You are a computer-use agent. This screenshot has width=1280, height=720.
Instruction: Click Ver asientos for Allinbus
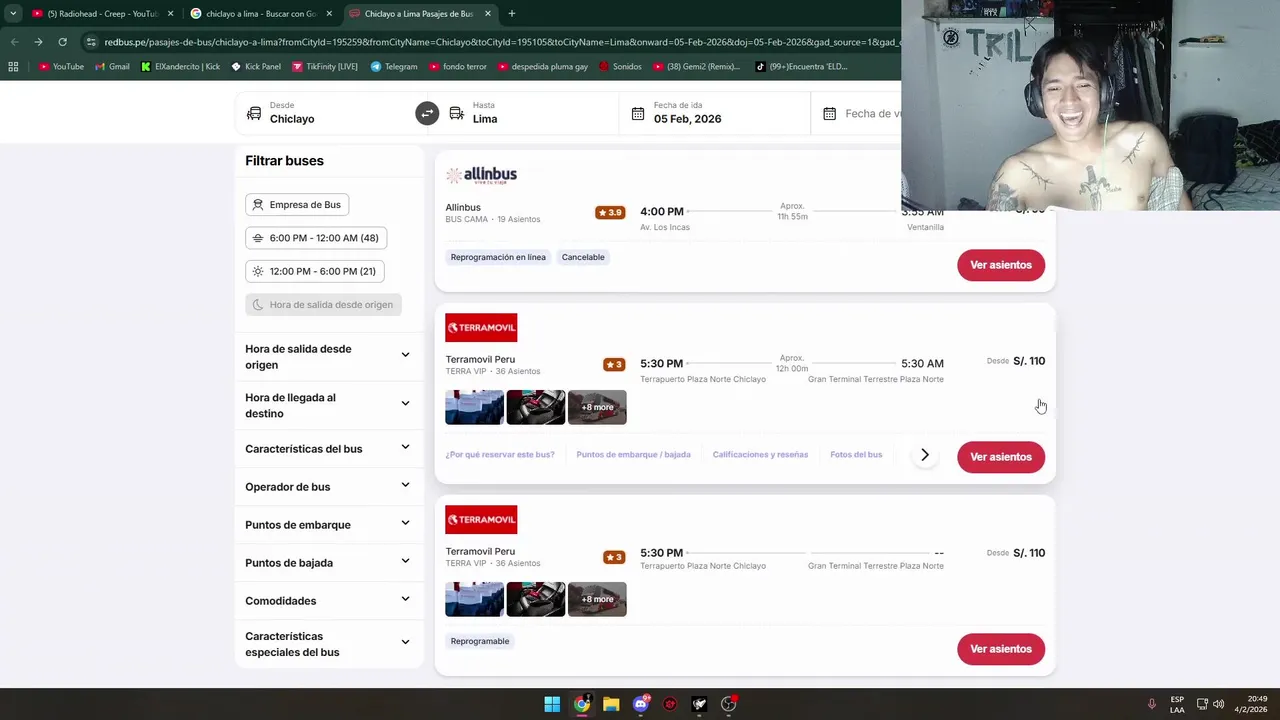coord(1001,265)
